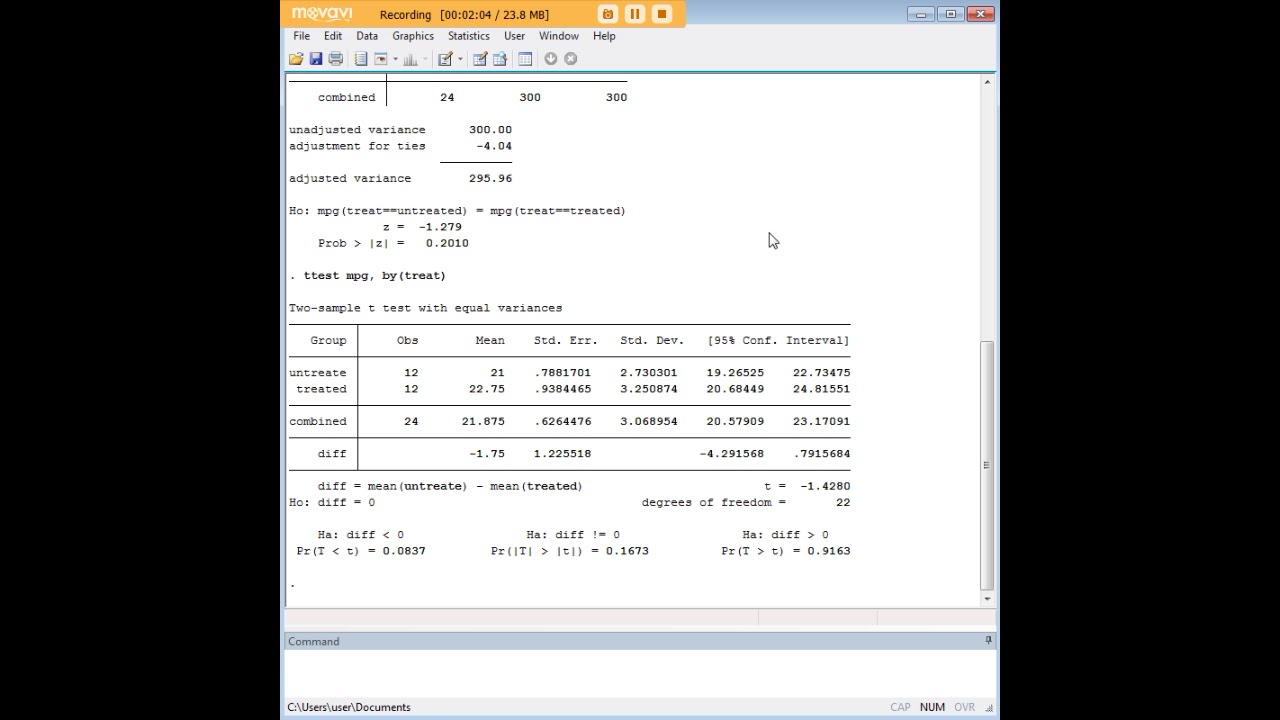Screen dimensions: 1280x720
Task: Click the 'Pr(T < t) = 0.0837' result
Action: pyautogui.click(x=361, y=551)
